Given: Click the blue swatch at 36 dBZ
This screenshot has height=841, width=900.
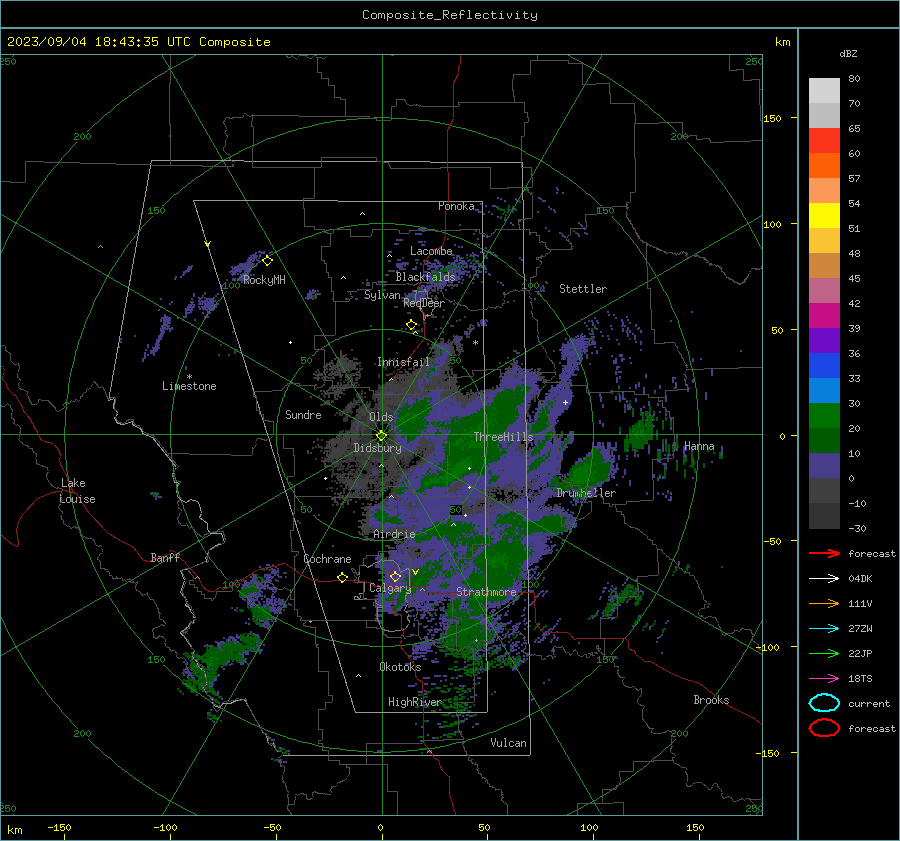Looking at the screenshot, I should (x=824, y=365).
